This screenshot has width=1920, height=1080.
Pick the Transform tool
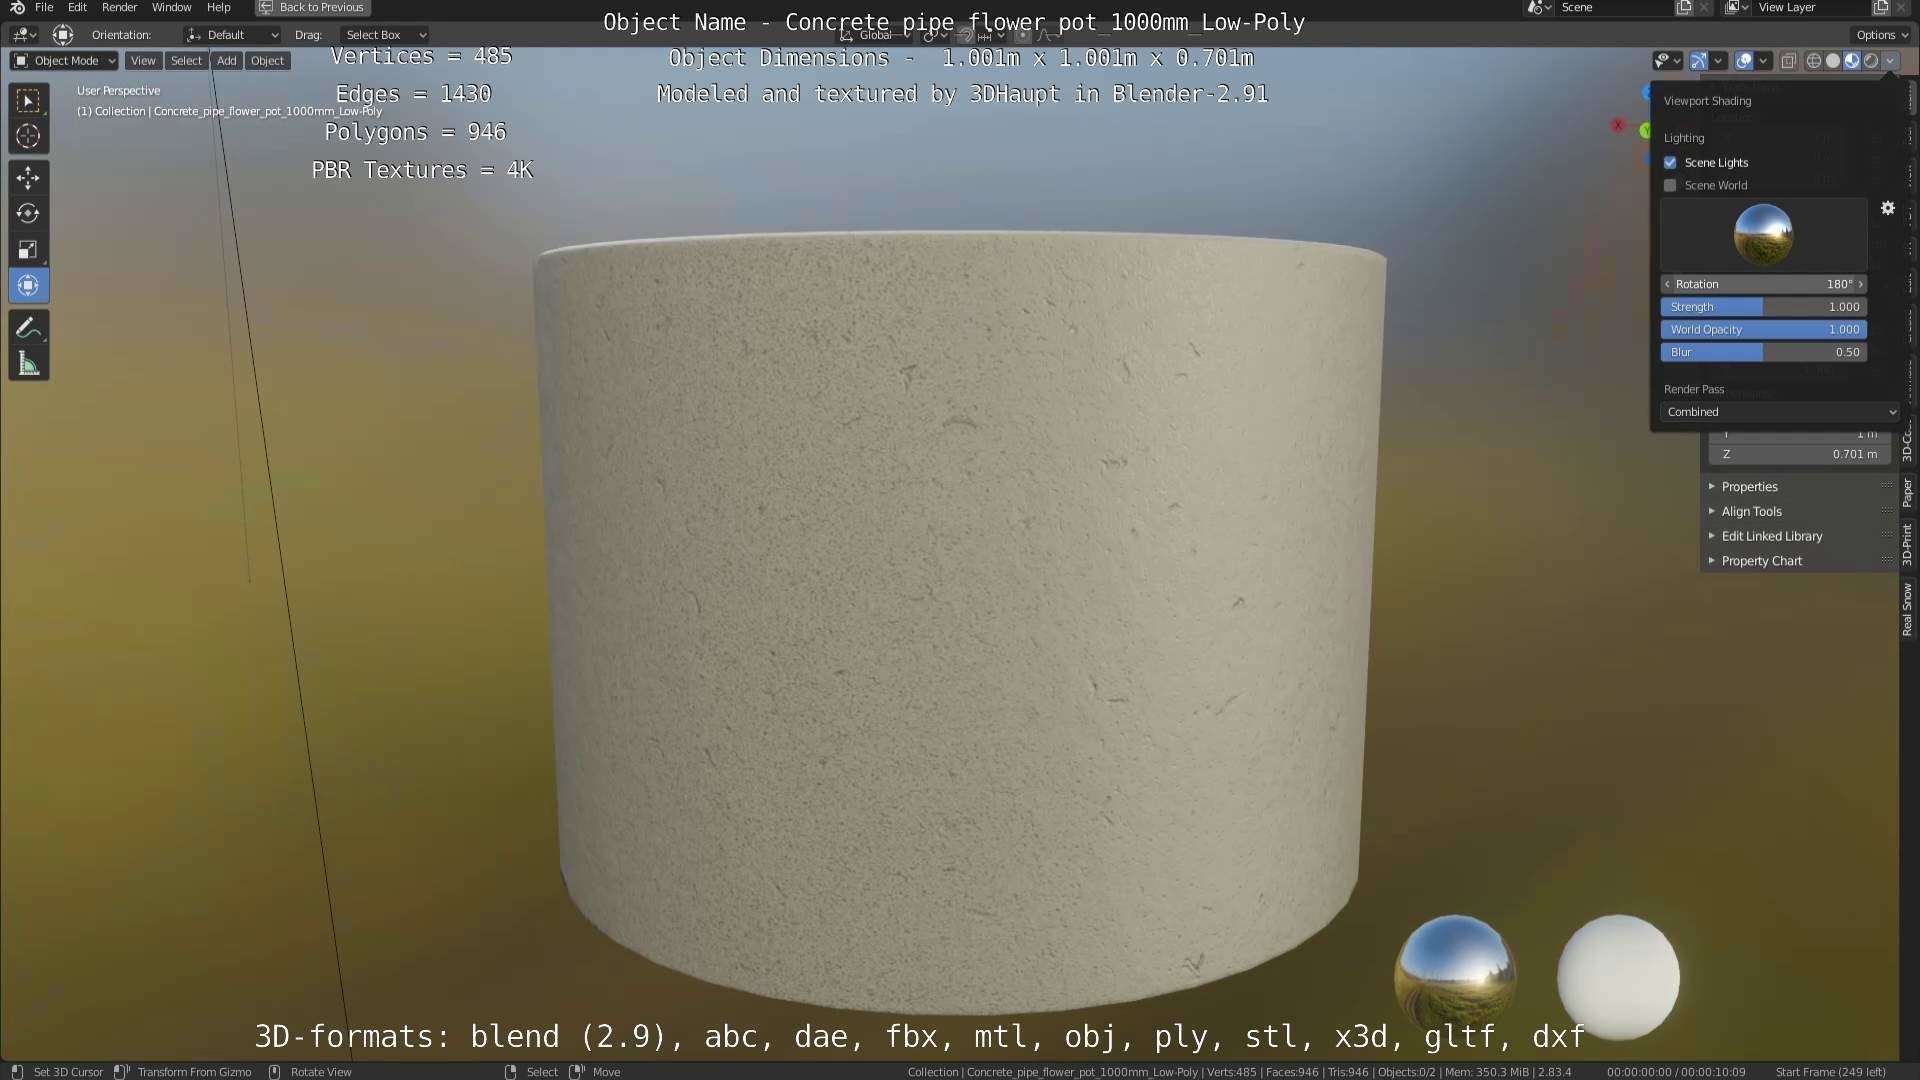tap(28, 286)
